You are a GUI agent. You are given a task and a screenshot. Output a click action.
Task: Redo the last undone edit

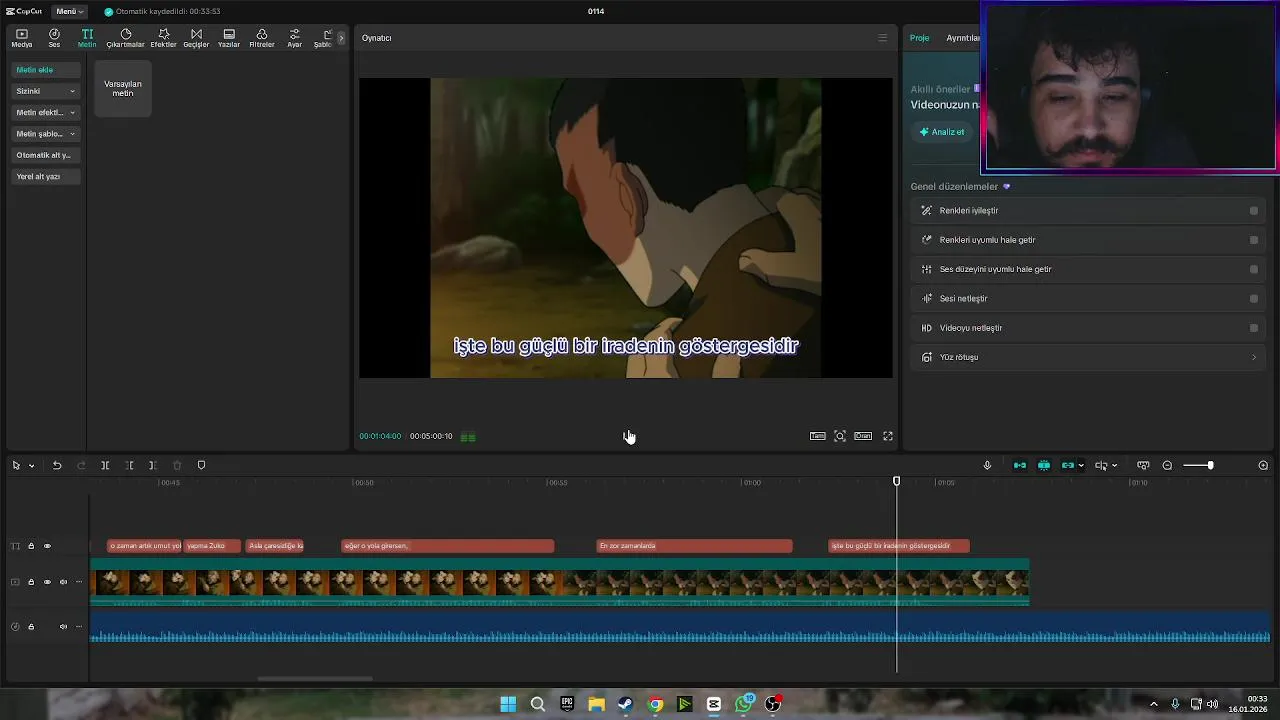point(81,465)
